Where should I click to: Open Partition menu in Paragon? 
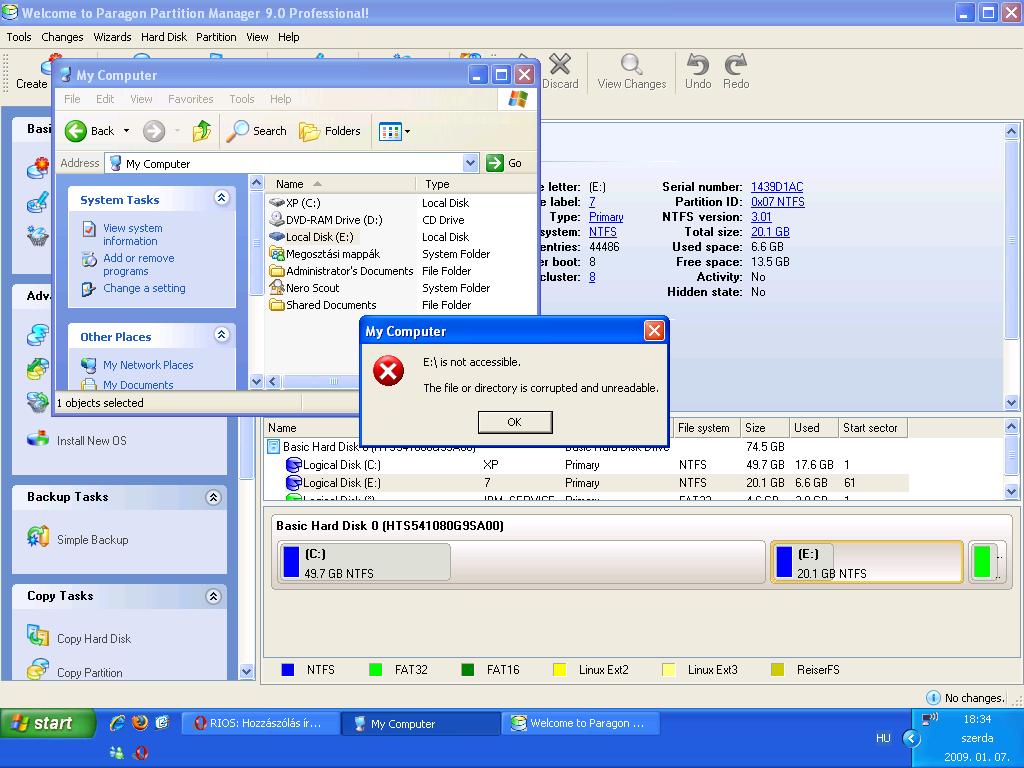(216, 37)
